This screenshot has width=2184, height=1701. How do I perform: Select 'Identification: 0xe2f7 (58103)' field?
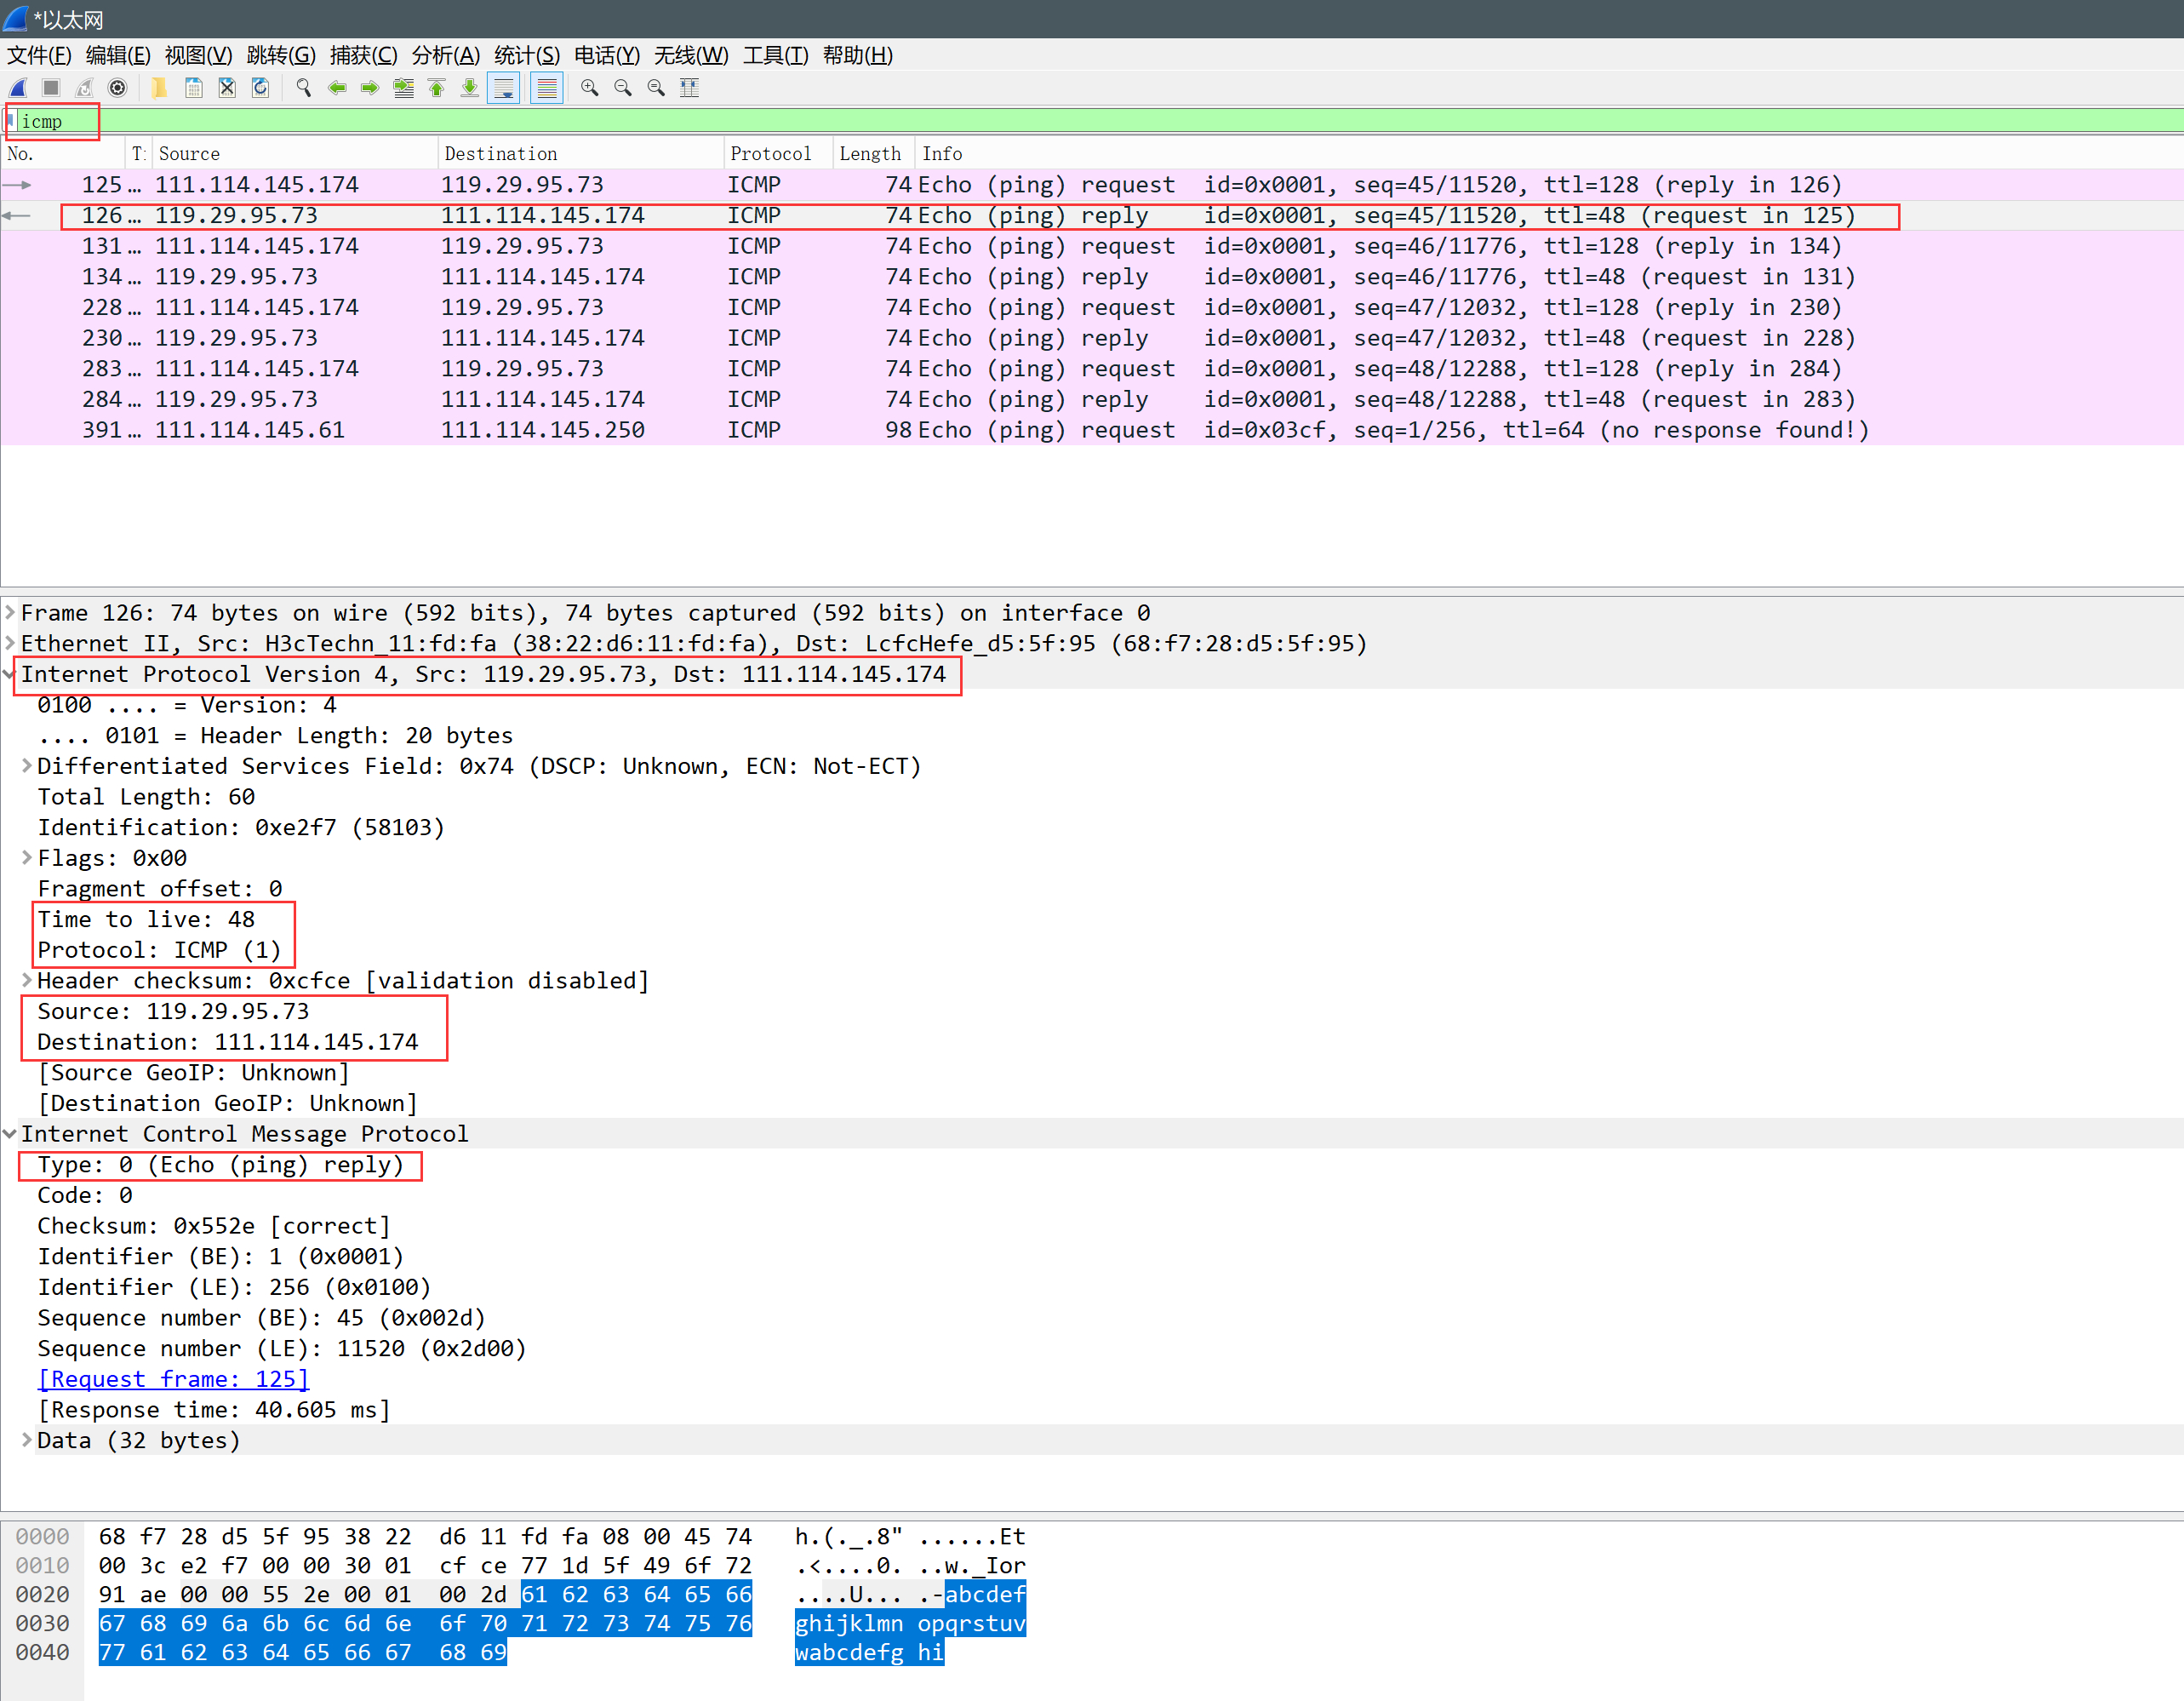(241, 827)
